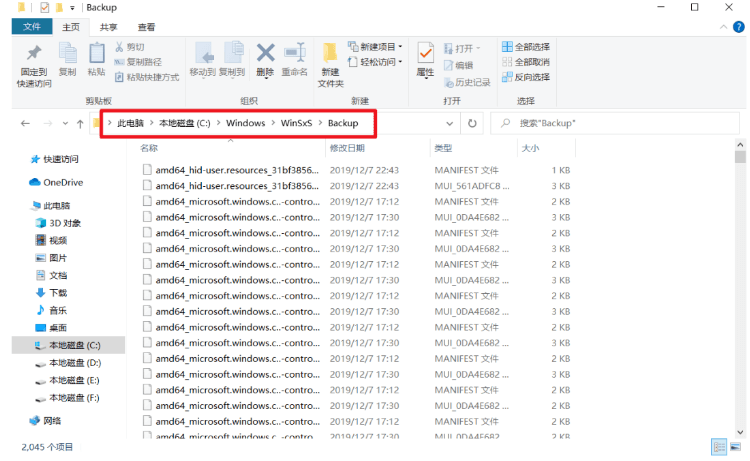
Task: Click Paste shortcut (粘贴快捷方式)
Action: [x=147, y=77]
